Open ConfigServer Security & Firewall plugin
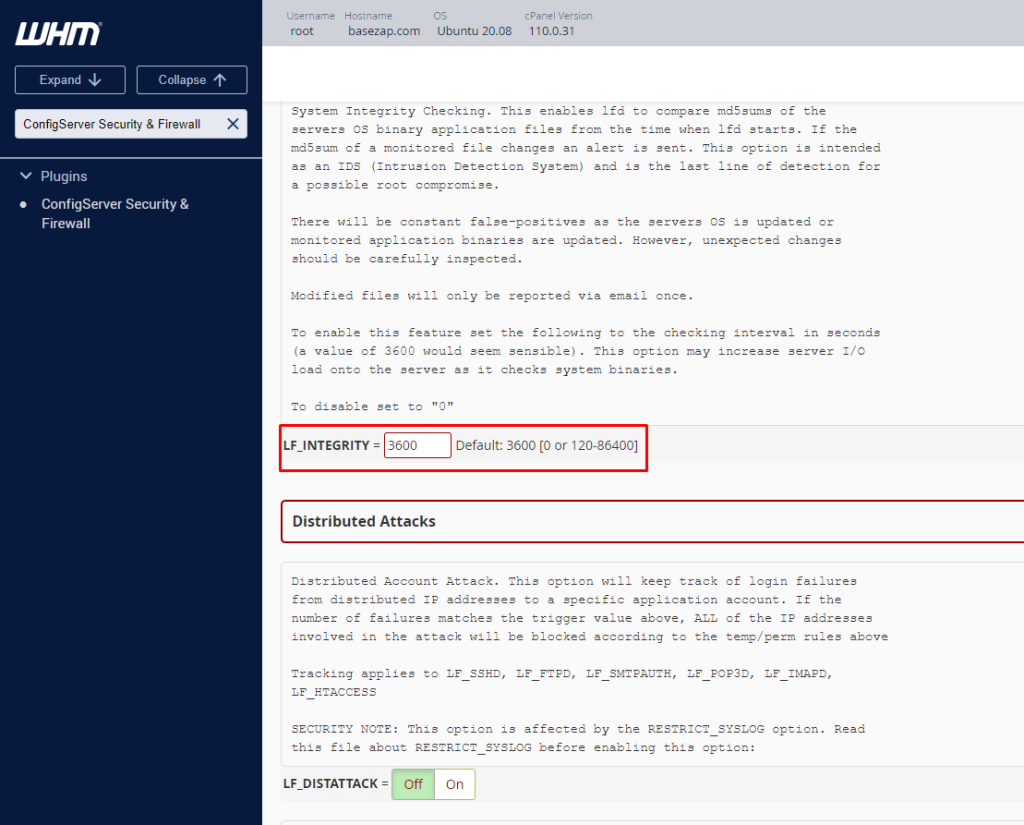Viewport: 1024px width, 825px height. click(115, 214)
